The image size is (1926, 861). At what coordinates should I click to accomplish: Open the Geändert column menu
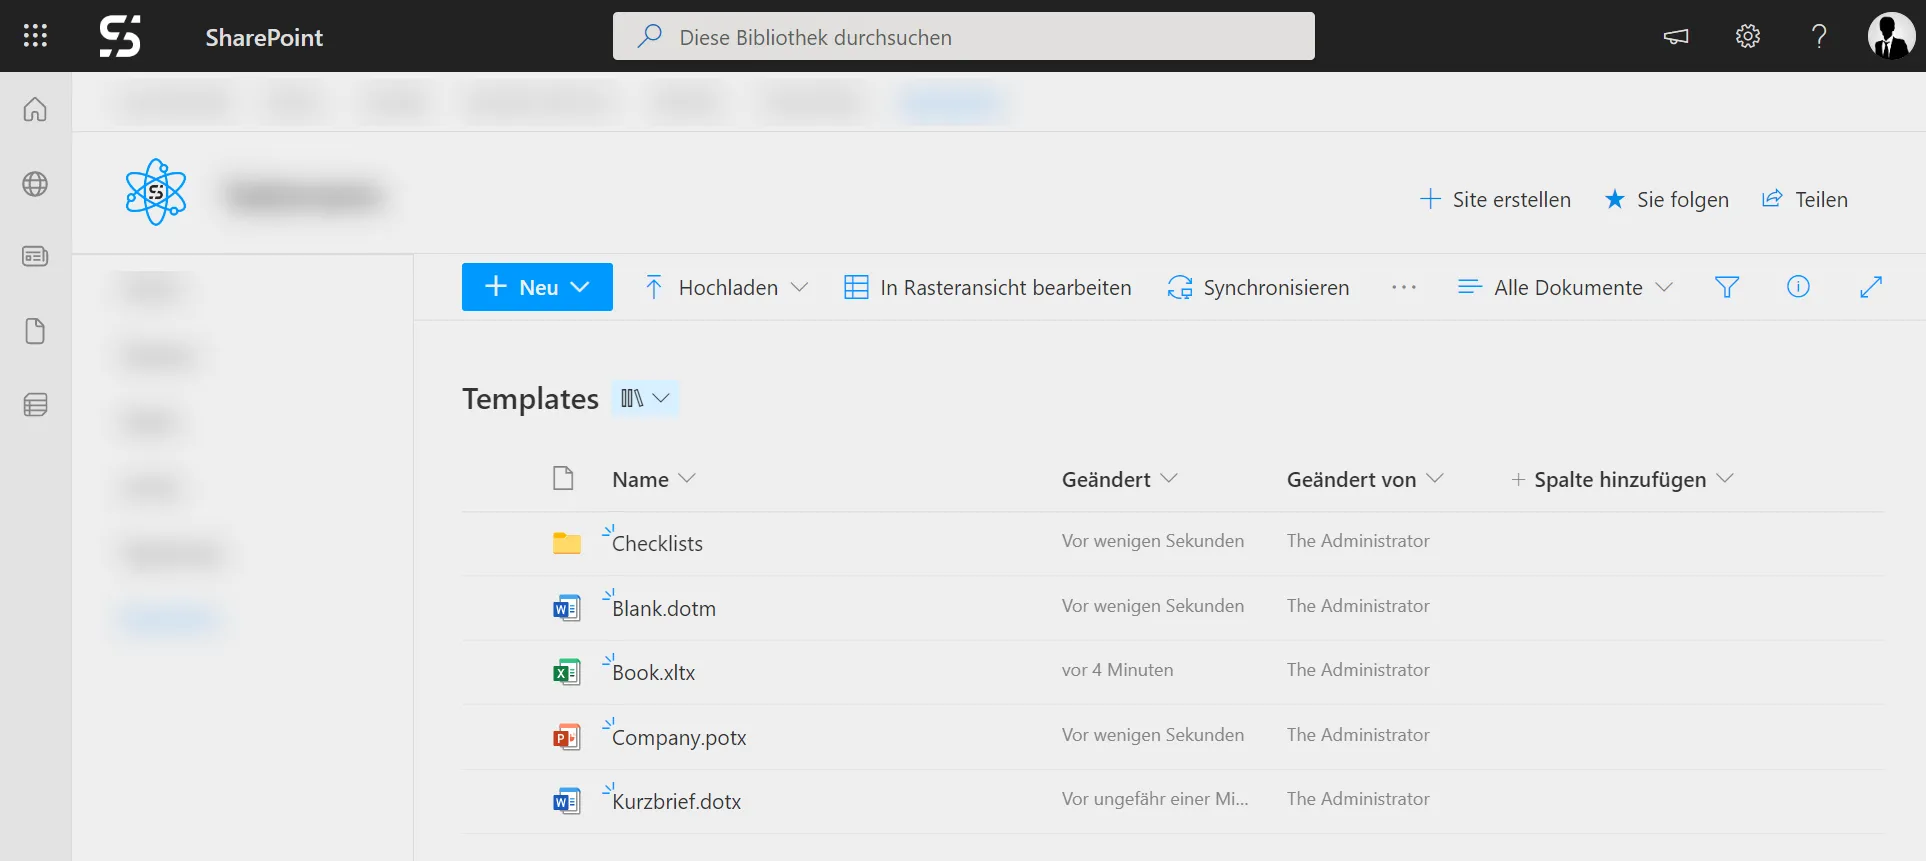tap(1120, 479)
